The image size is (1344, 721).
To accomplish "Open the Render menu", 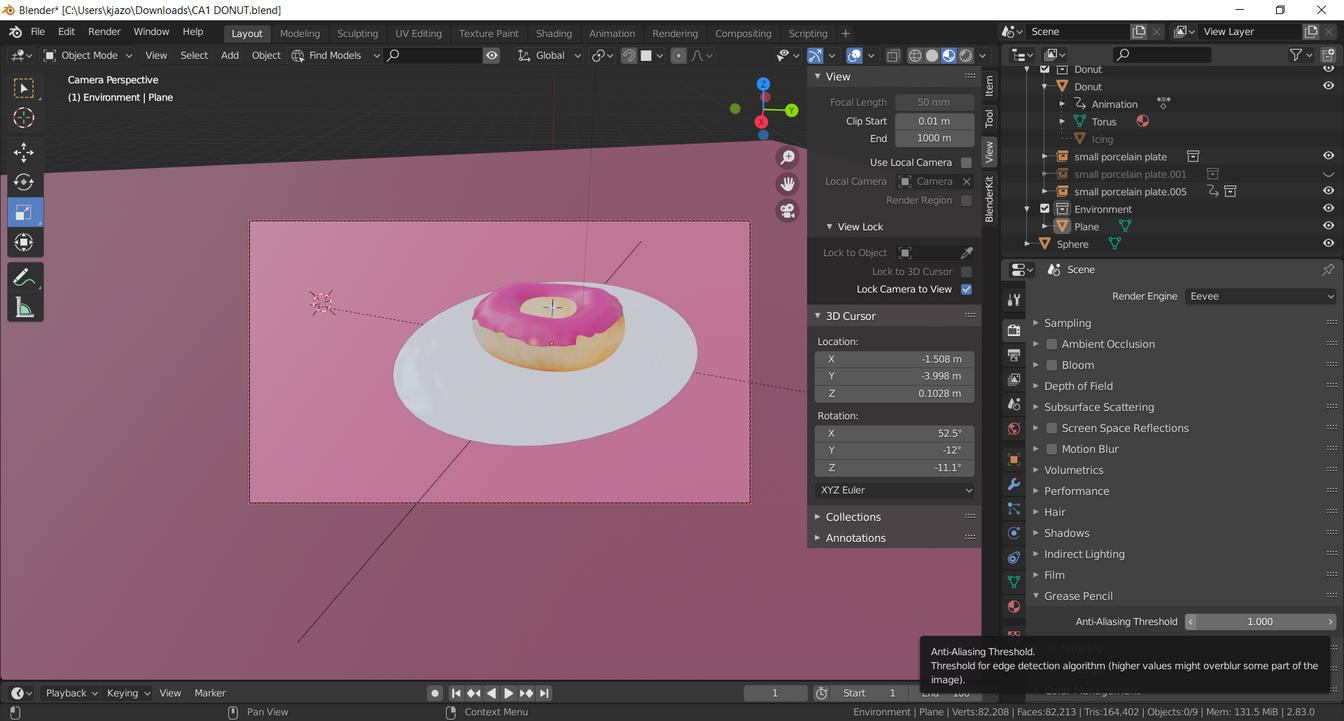I will point(104,32).
